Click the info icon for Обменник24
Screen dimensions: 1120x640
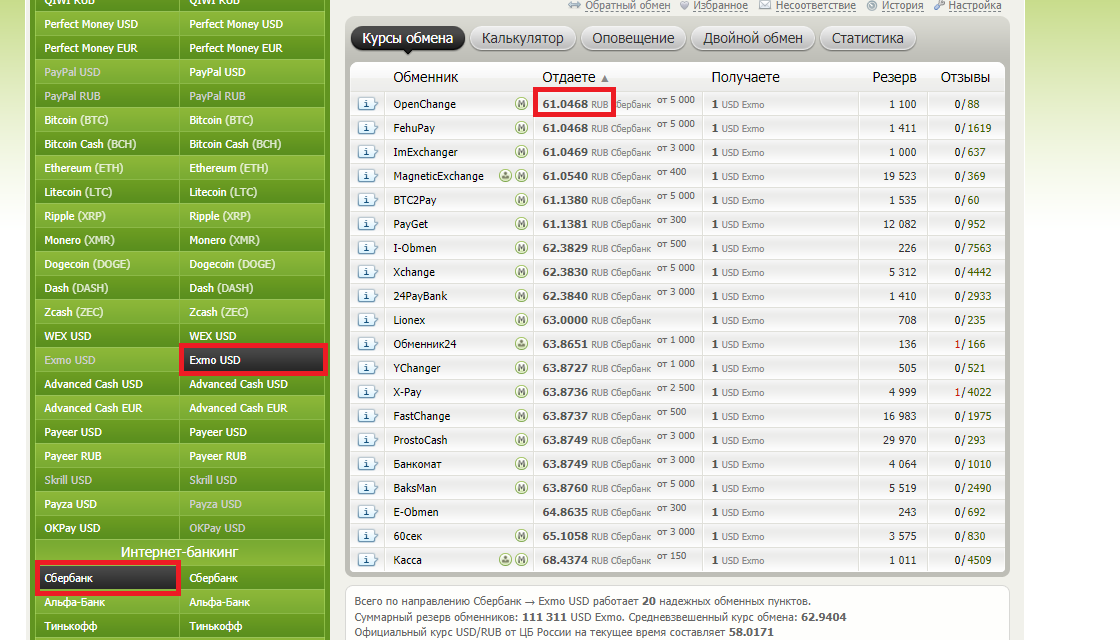(x=367, y=344)
